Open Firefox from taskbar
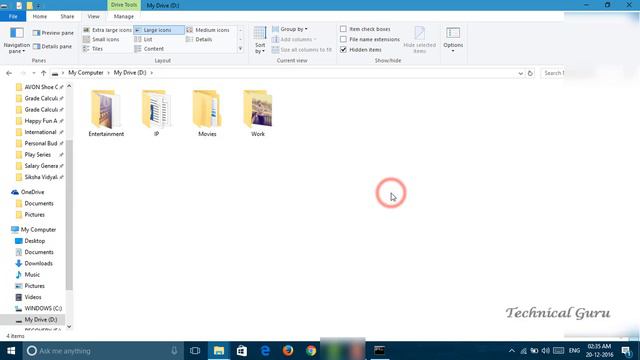Viewport: 640px width, 360px height. click(x=288, y=351)
